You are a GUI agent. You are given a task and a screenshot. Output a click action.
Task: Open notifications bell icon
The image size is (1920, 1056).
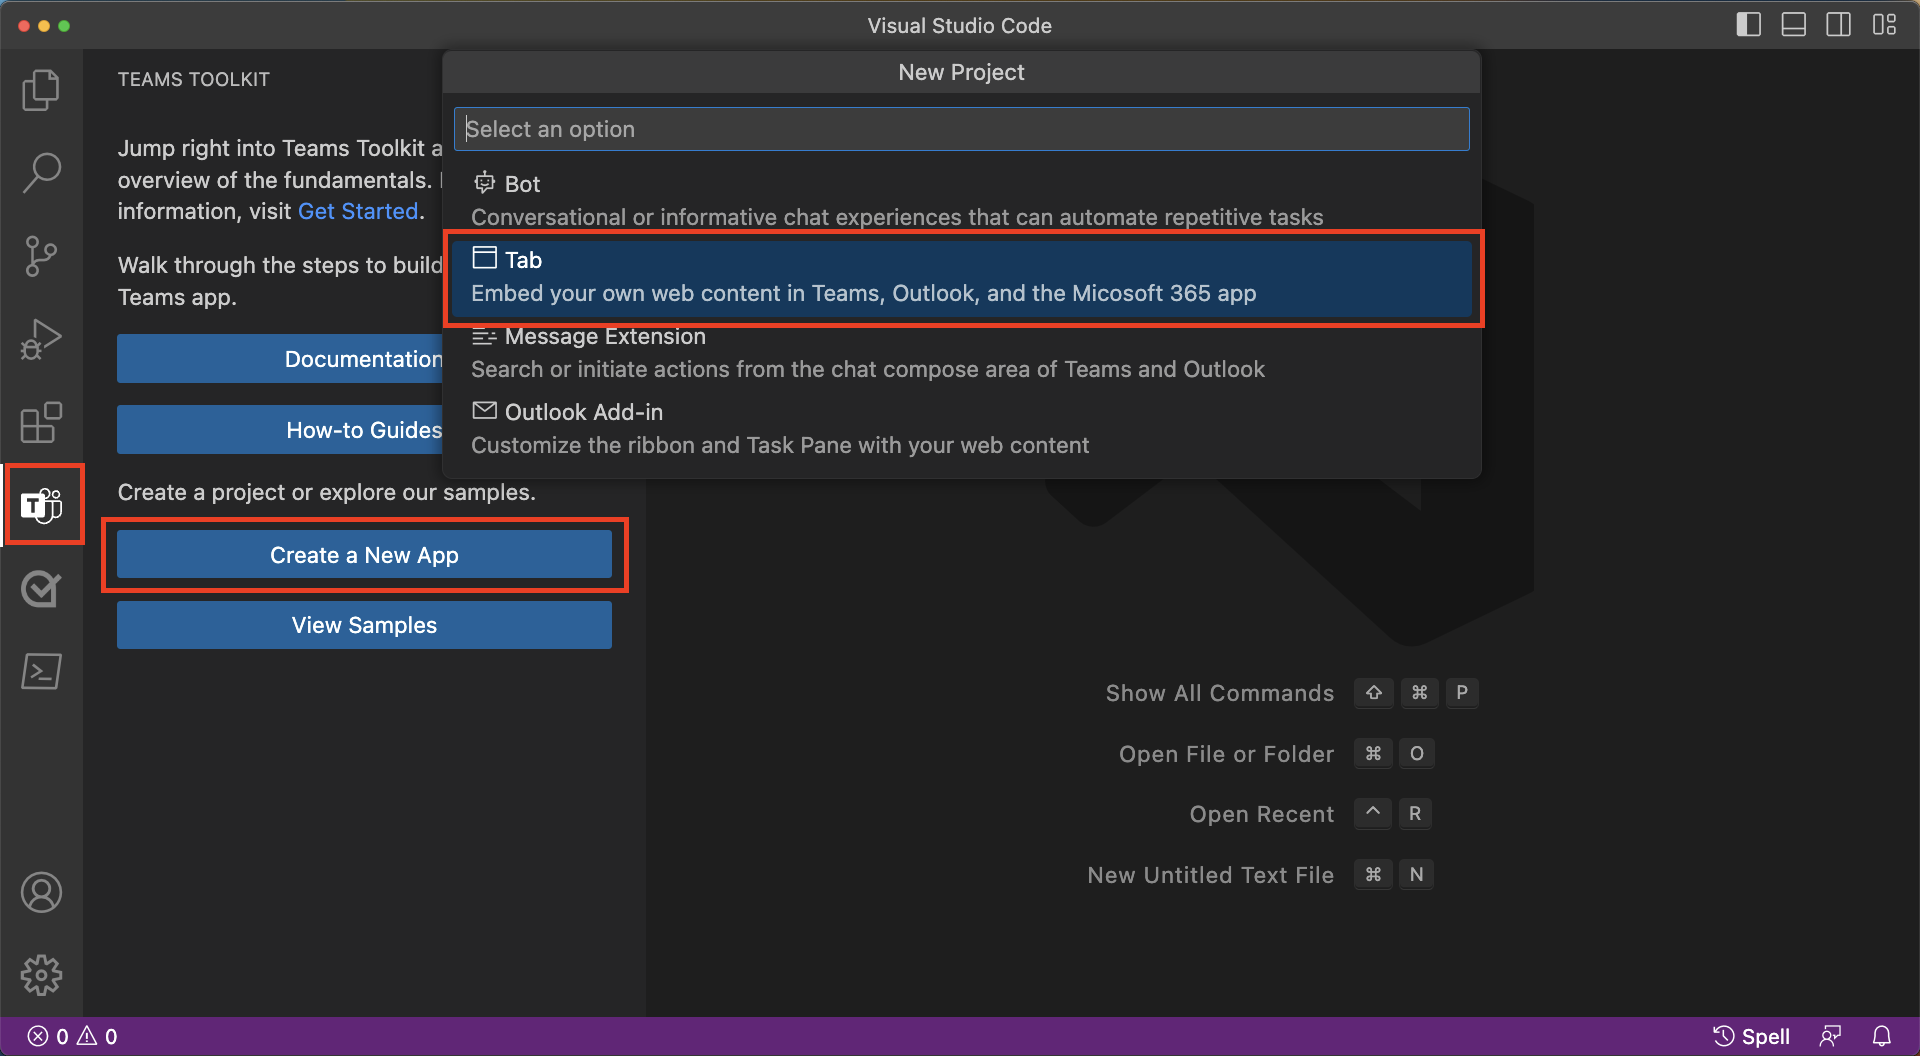[1882, 1036]
